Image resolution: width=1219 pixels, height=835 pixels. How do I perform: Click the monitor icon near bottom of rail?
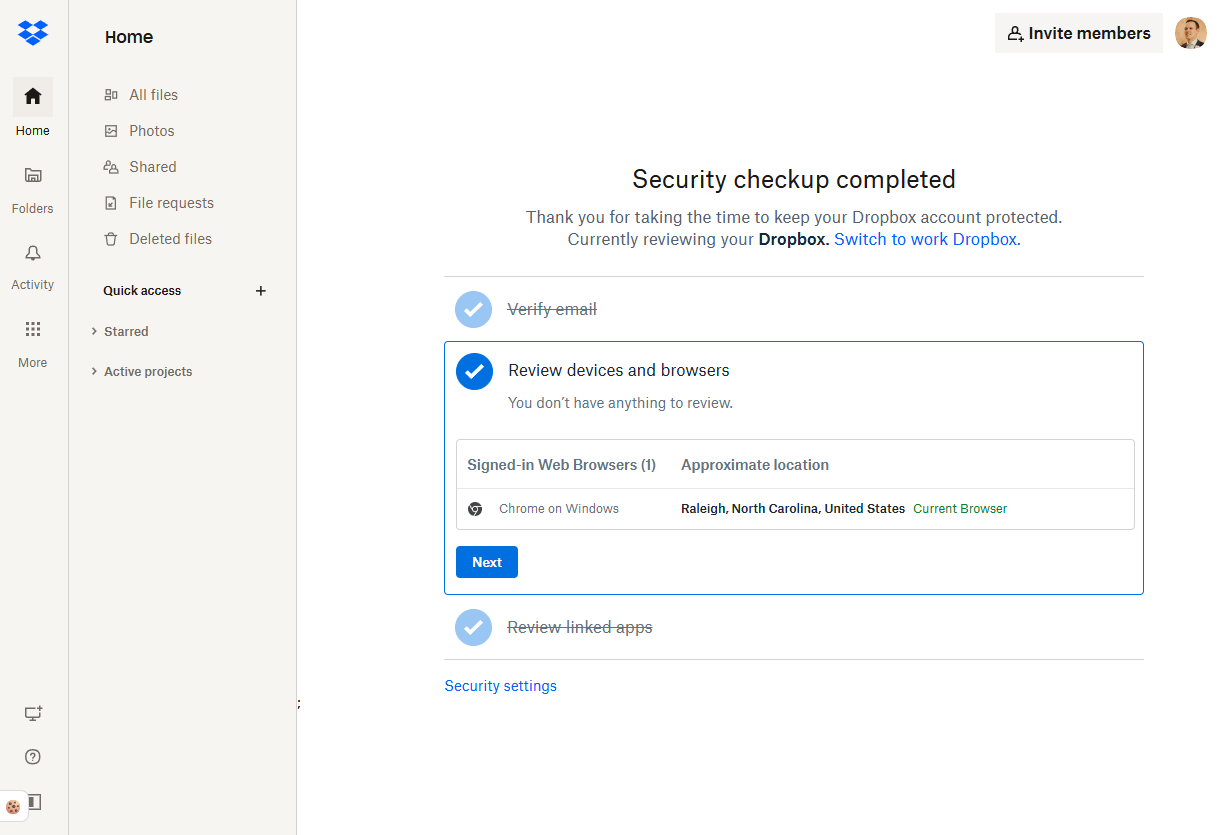click(x=33, y=713)
